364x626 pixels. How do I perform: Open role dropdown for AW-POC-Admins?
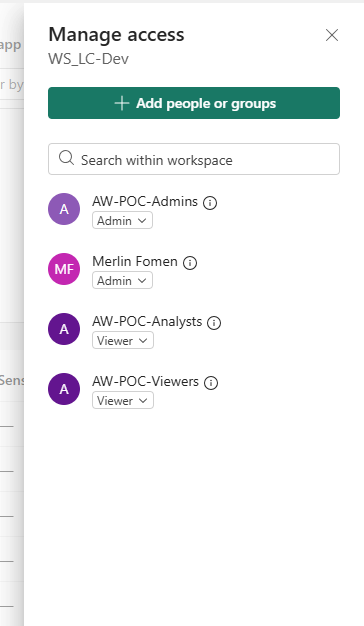122,220
